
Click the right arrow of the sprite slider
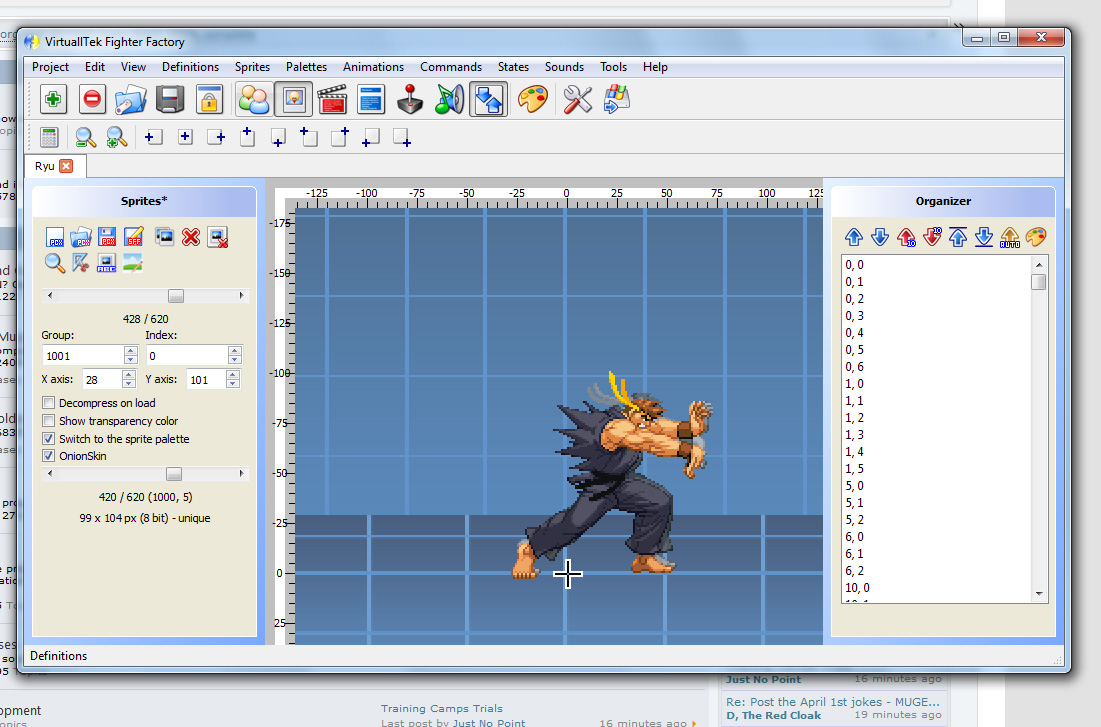coord(241,296)
